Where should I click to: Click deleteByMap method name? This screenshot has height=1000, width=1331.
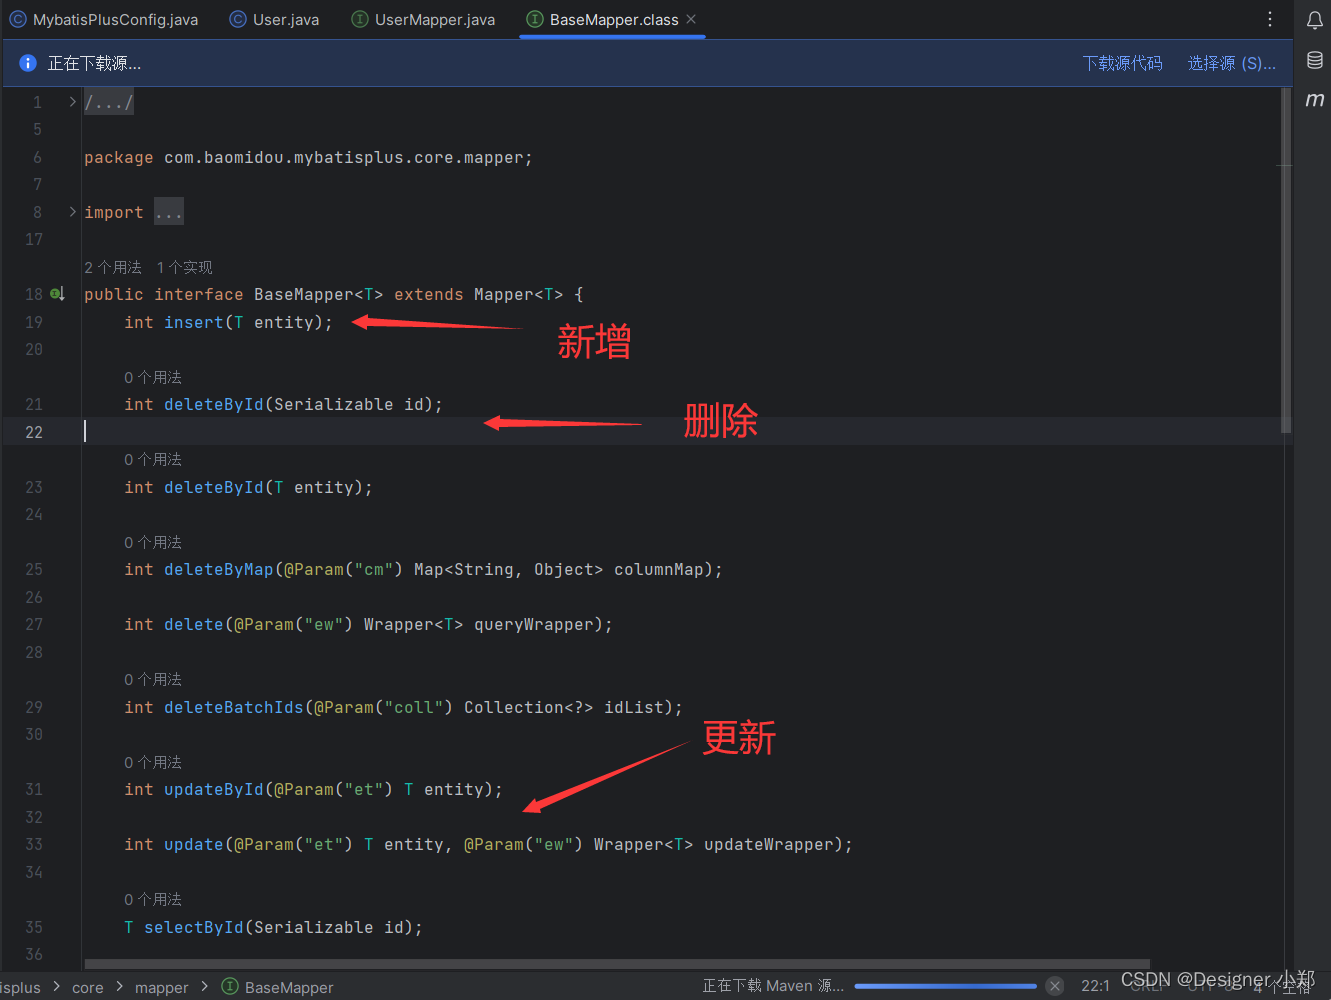219,569
